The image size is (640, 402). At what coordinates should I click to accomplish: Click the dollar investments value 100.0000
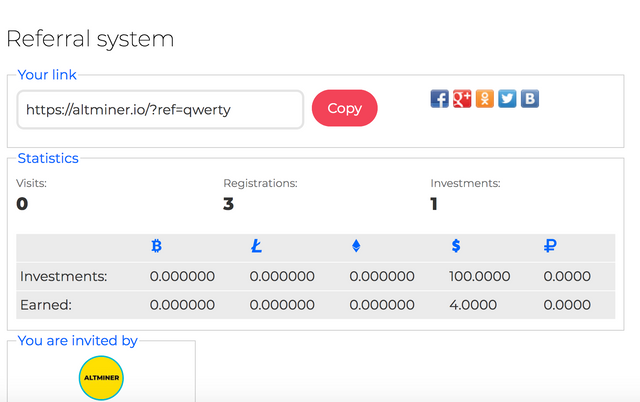[x=480, y=276]
